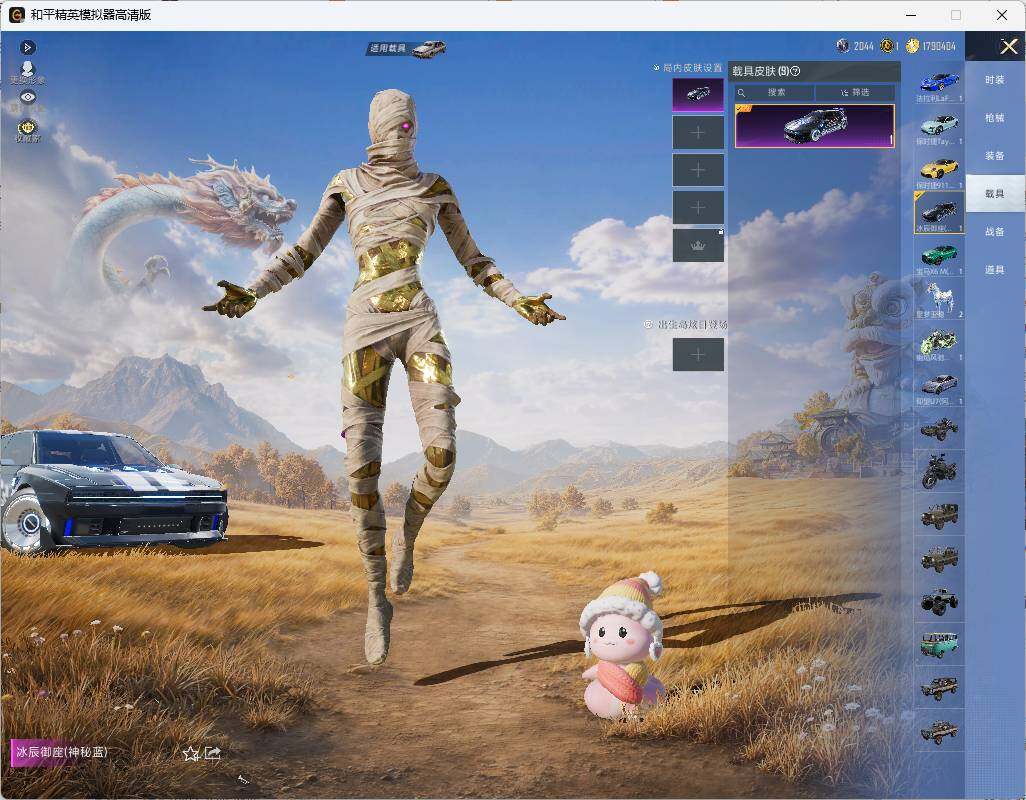Screen dimensions: 1026x800
Task: Switch to the 枪械 tab
Action: pyautogui.click(x=995, y=118)
